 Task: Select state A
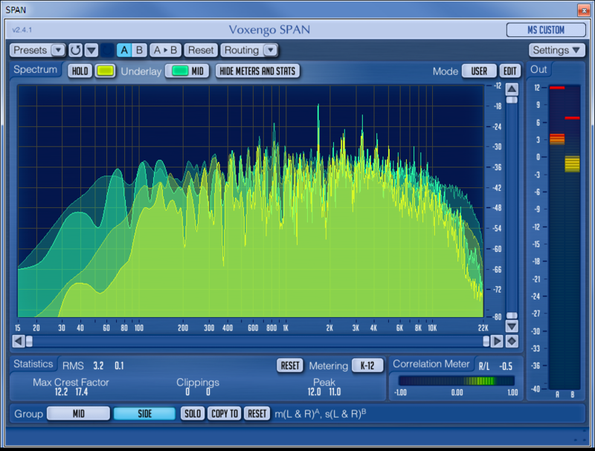[124, 50]
